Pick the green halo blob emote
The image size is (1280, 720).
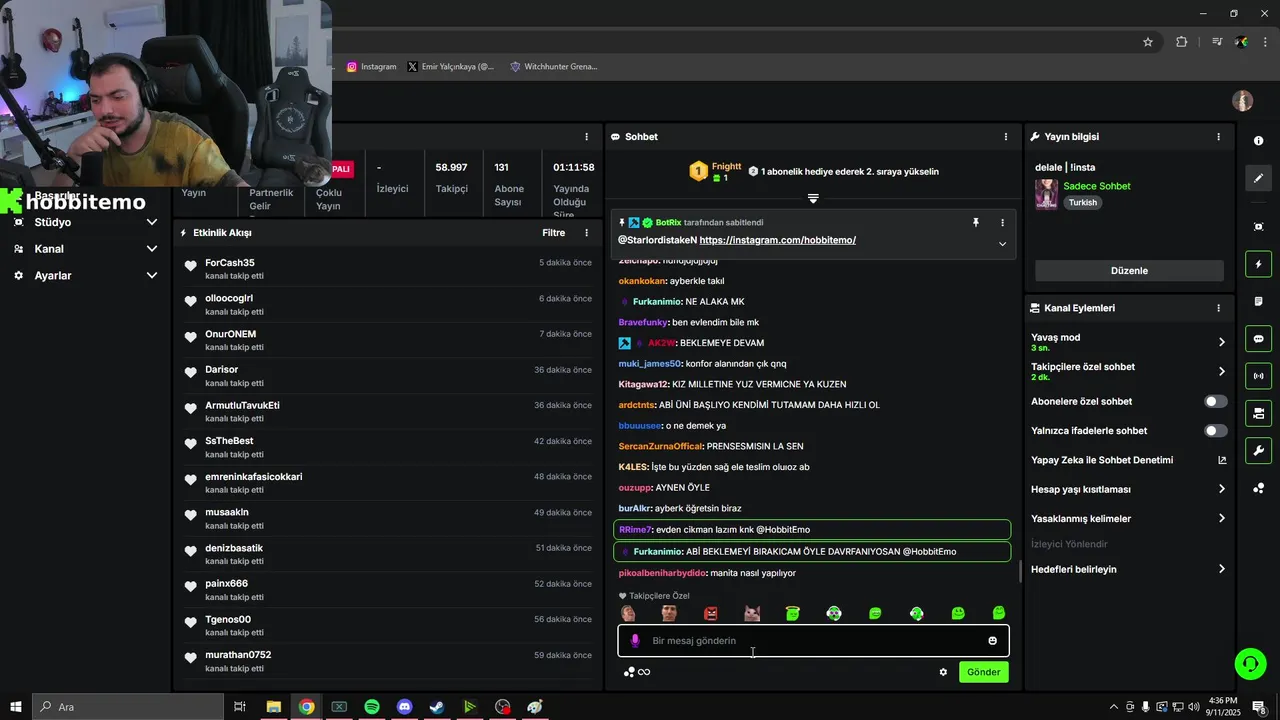point(793,613)
